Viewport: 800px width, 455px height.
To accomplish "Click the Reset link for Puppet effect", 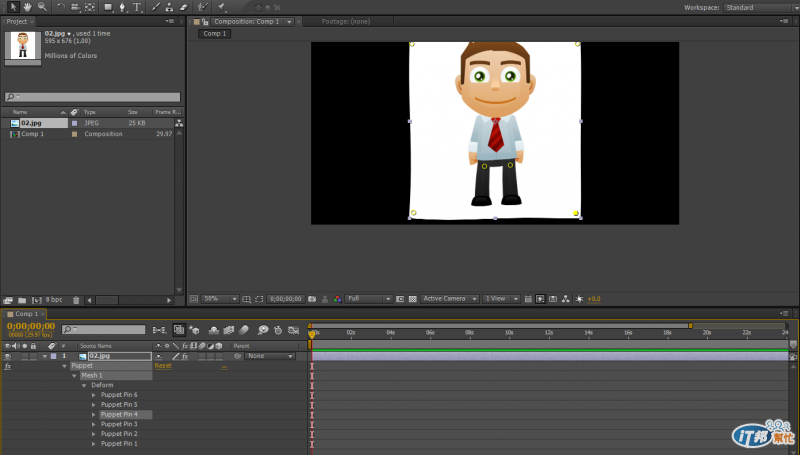I will pos(162,366).
